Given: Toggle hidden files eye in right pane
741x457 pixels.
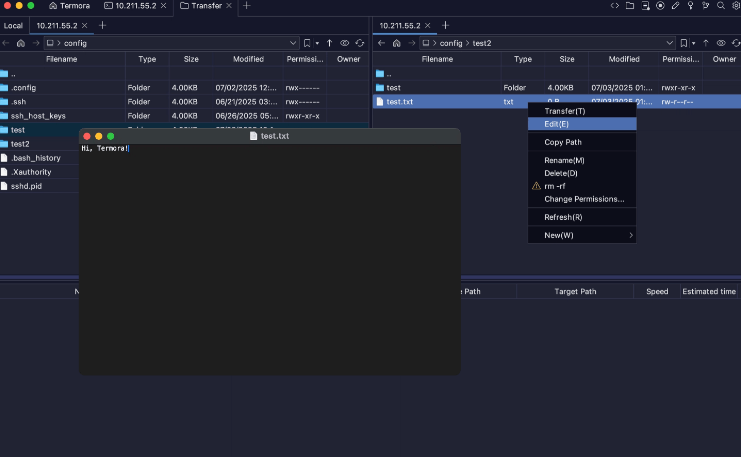Looking at the screenshot, I should click(721, 43).
